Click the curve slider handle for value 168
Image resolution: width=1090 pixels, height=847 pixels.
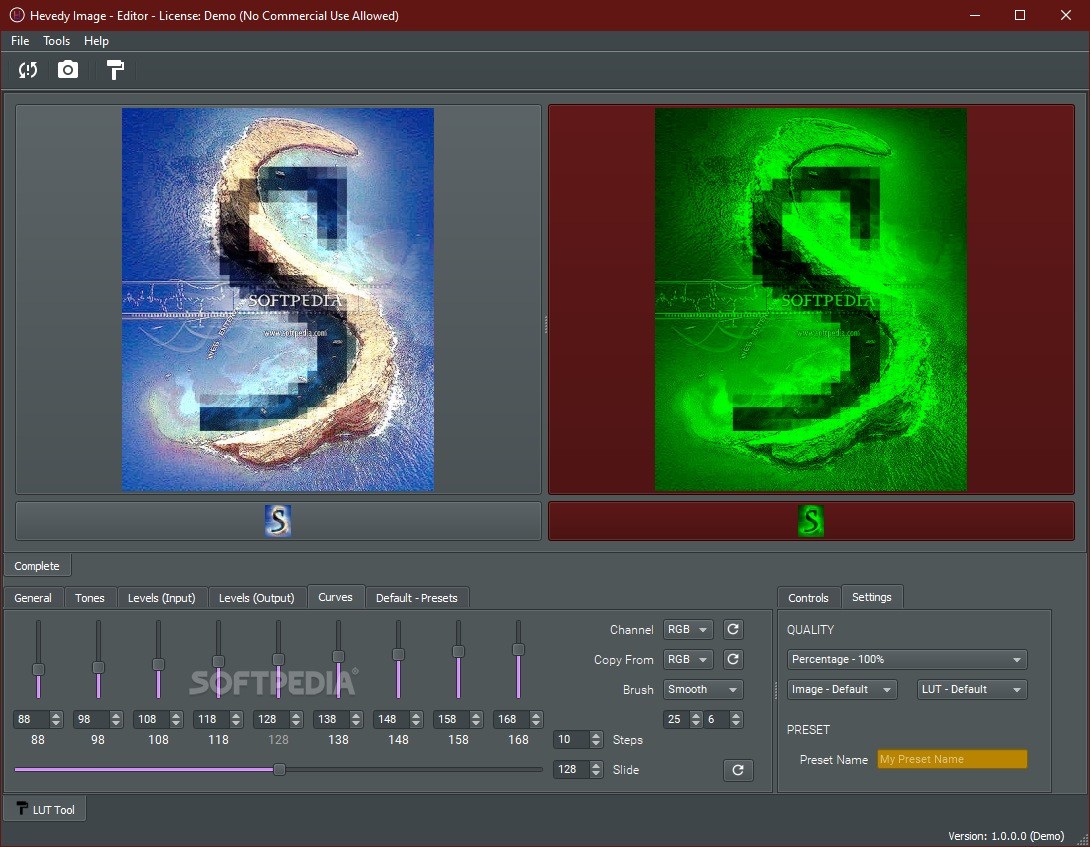click(x=518, y=650)
